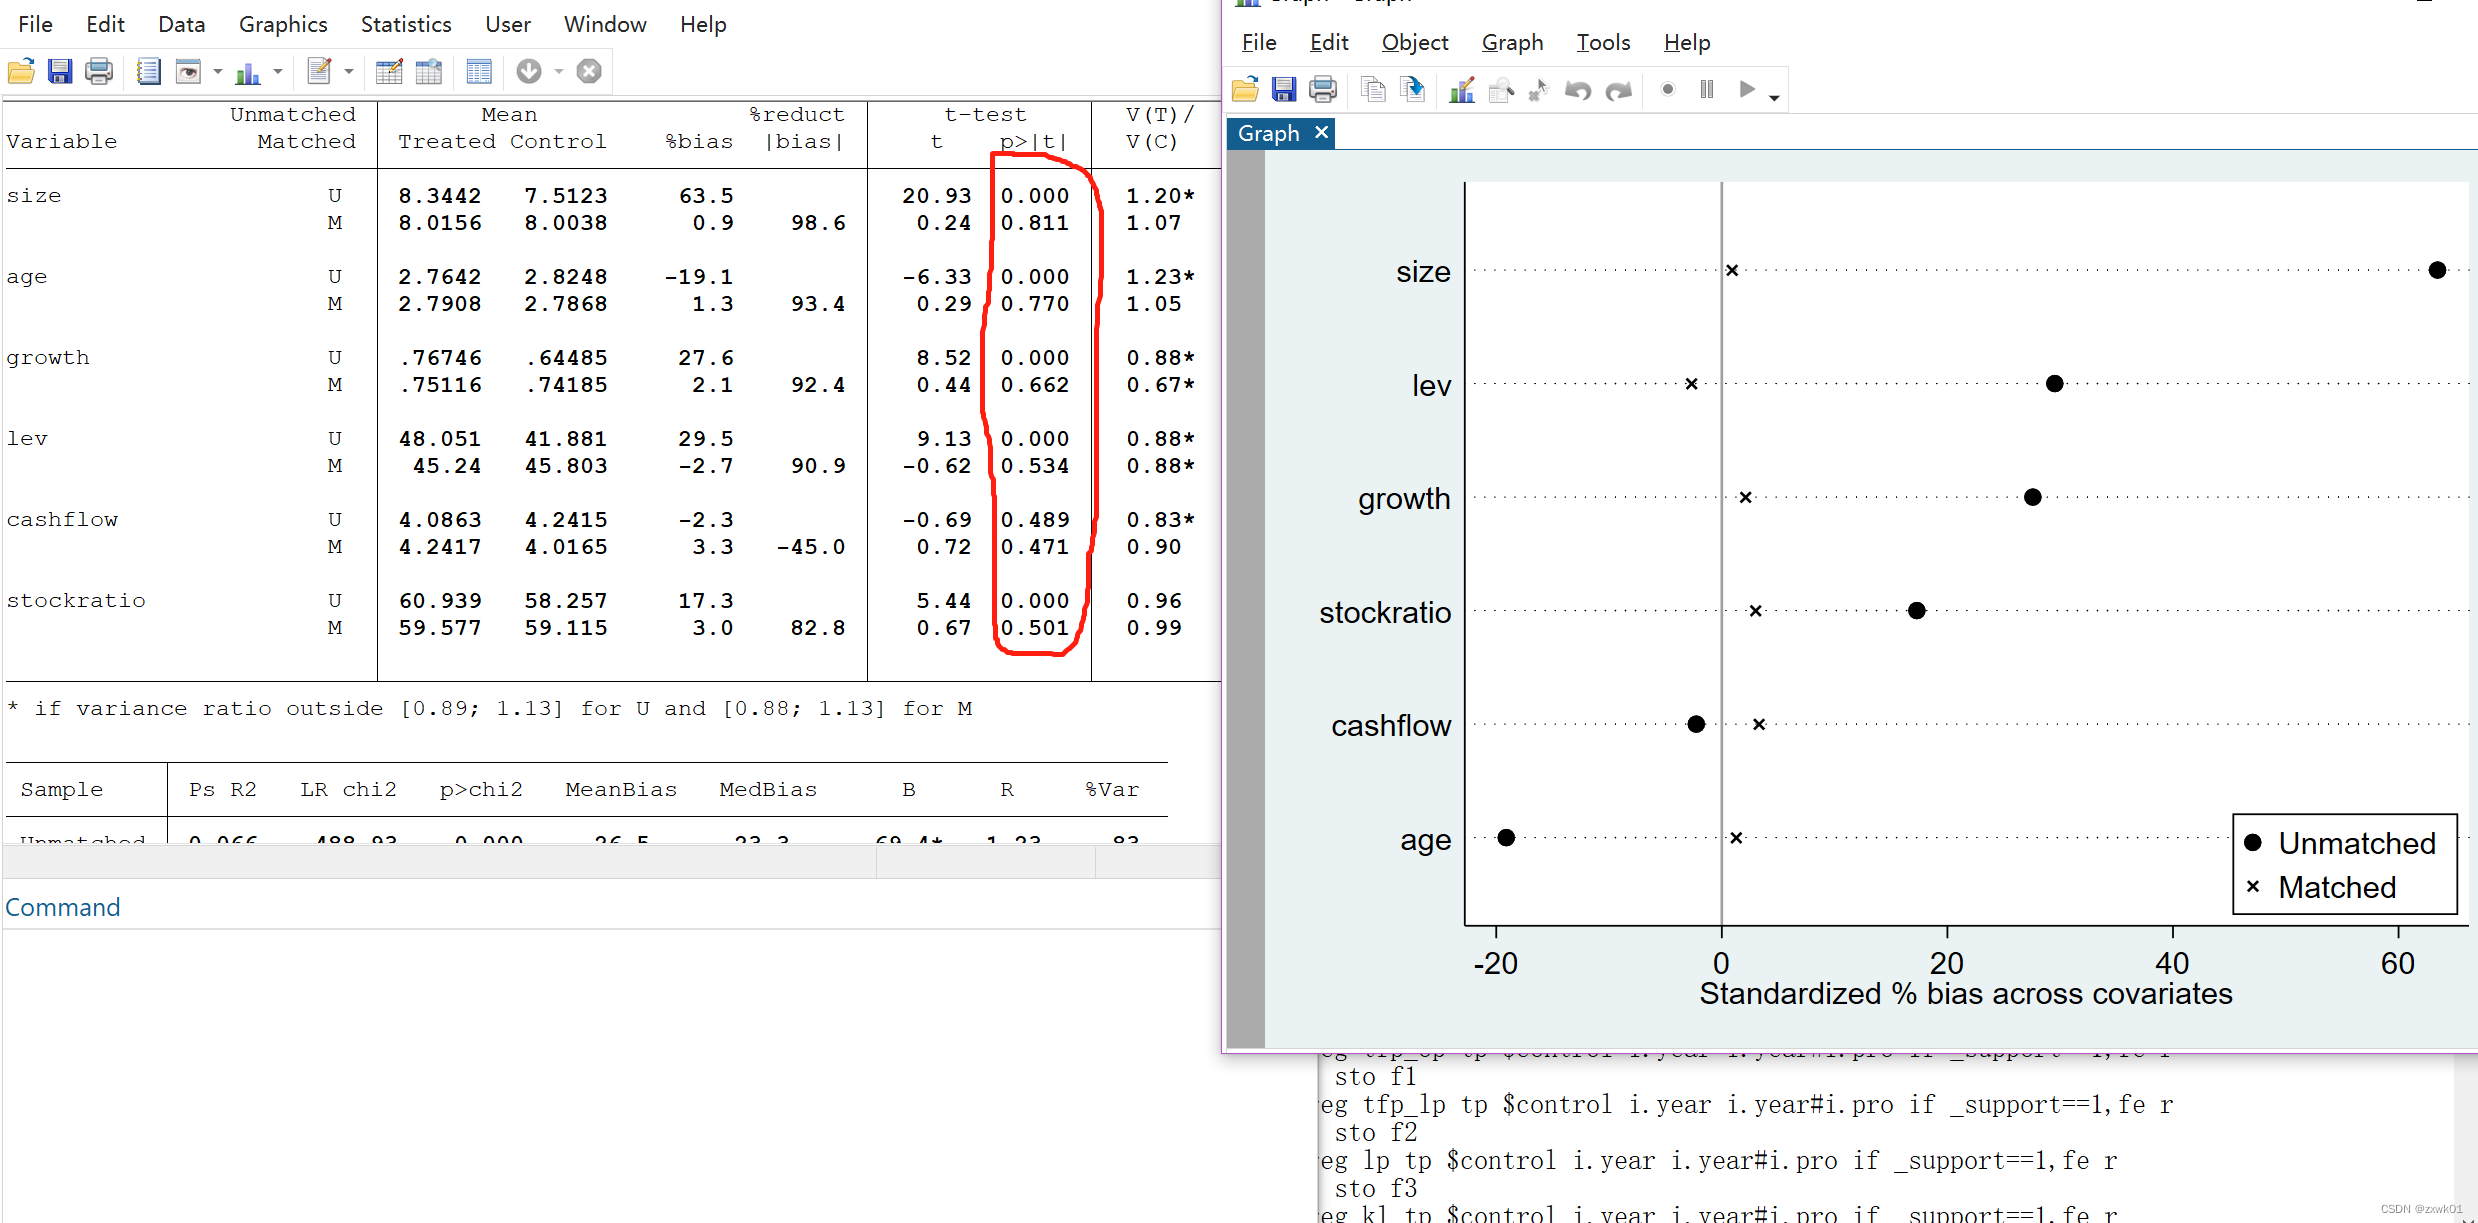Open the Object menu in Graph window
The height and width of the screenshot is (1223, 2478).
point(1414,42)
